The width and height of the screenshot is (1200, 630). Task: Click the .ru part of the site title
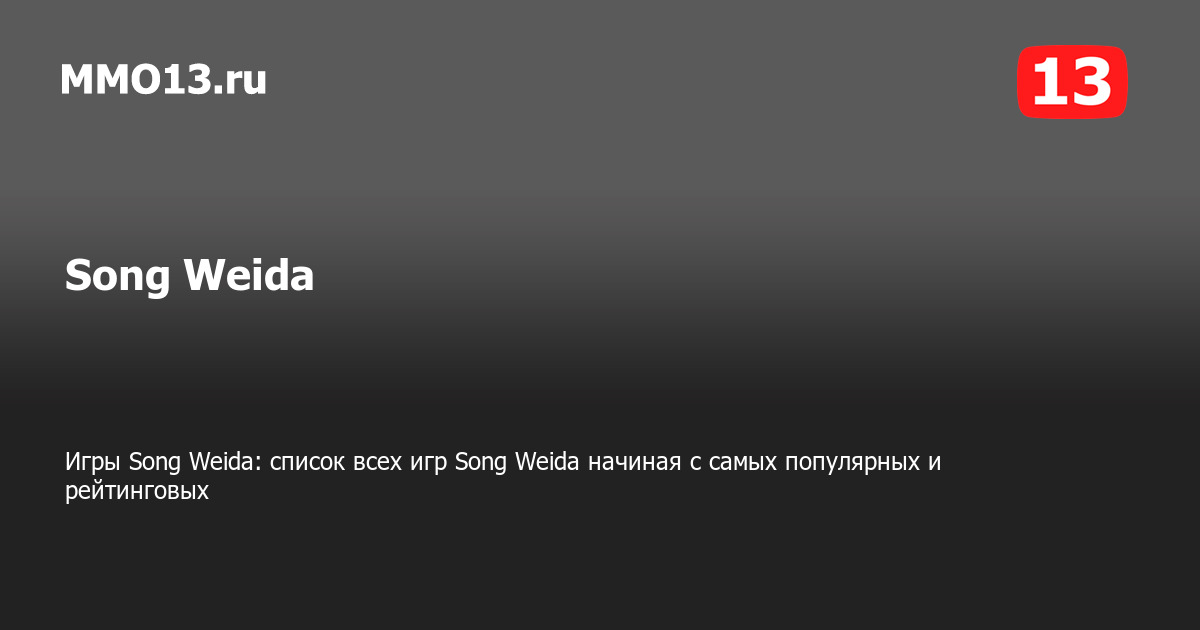tap(241, 79)
